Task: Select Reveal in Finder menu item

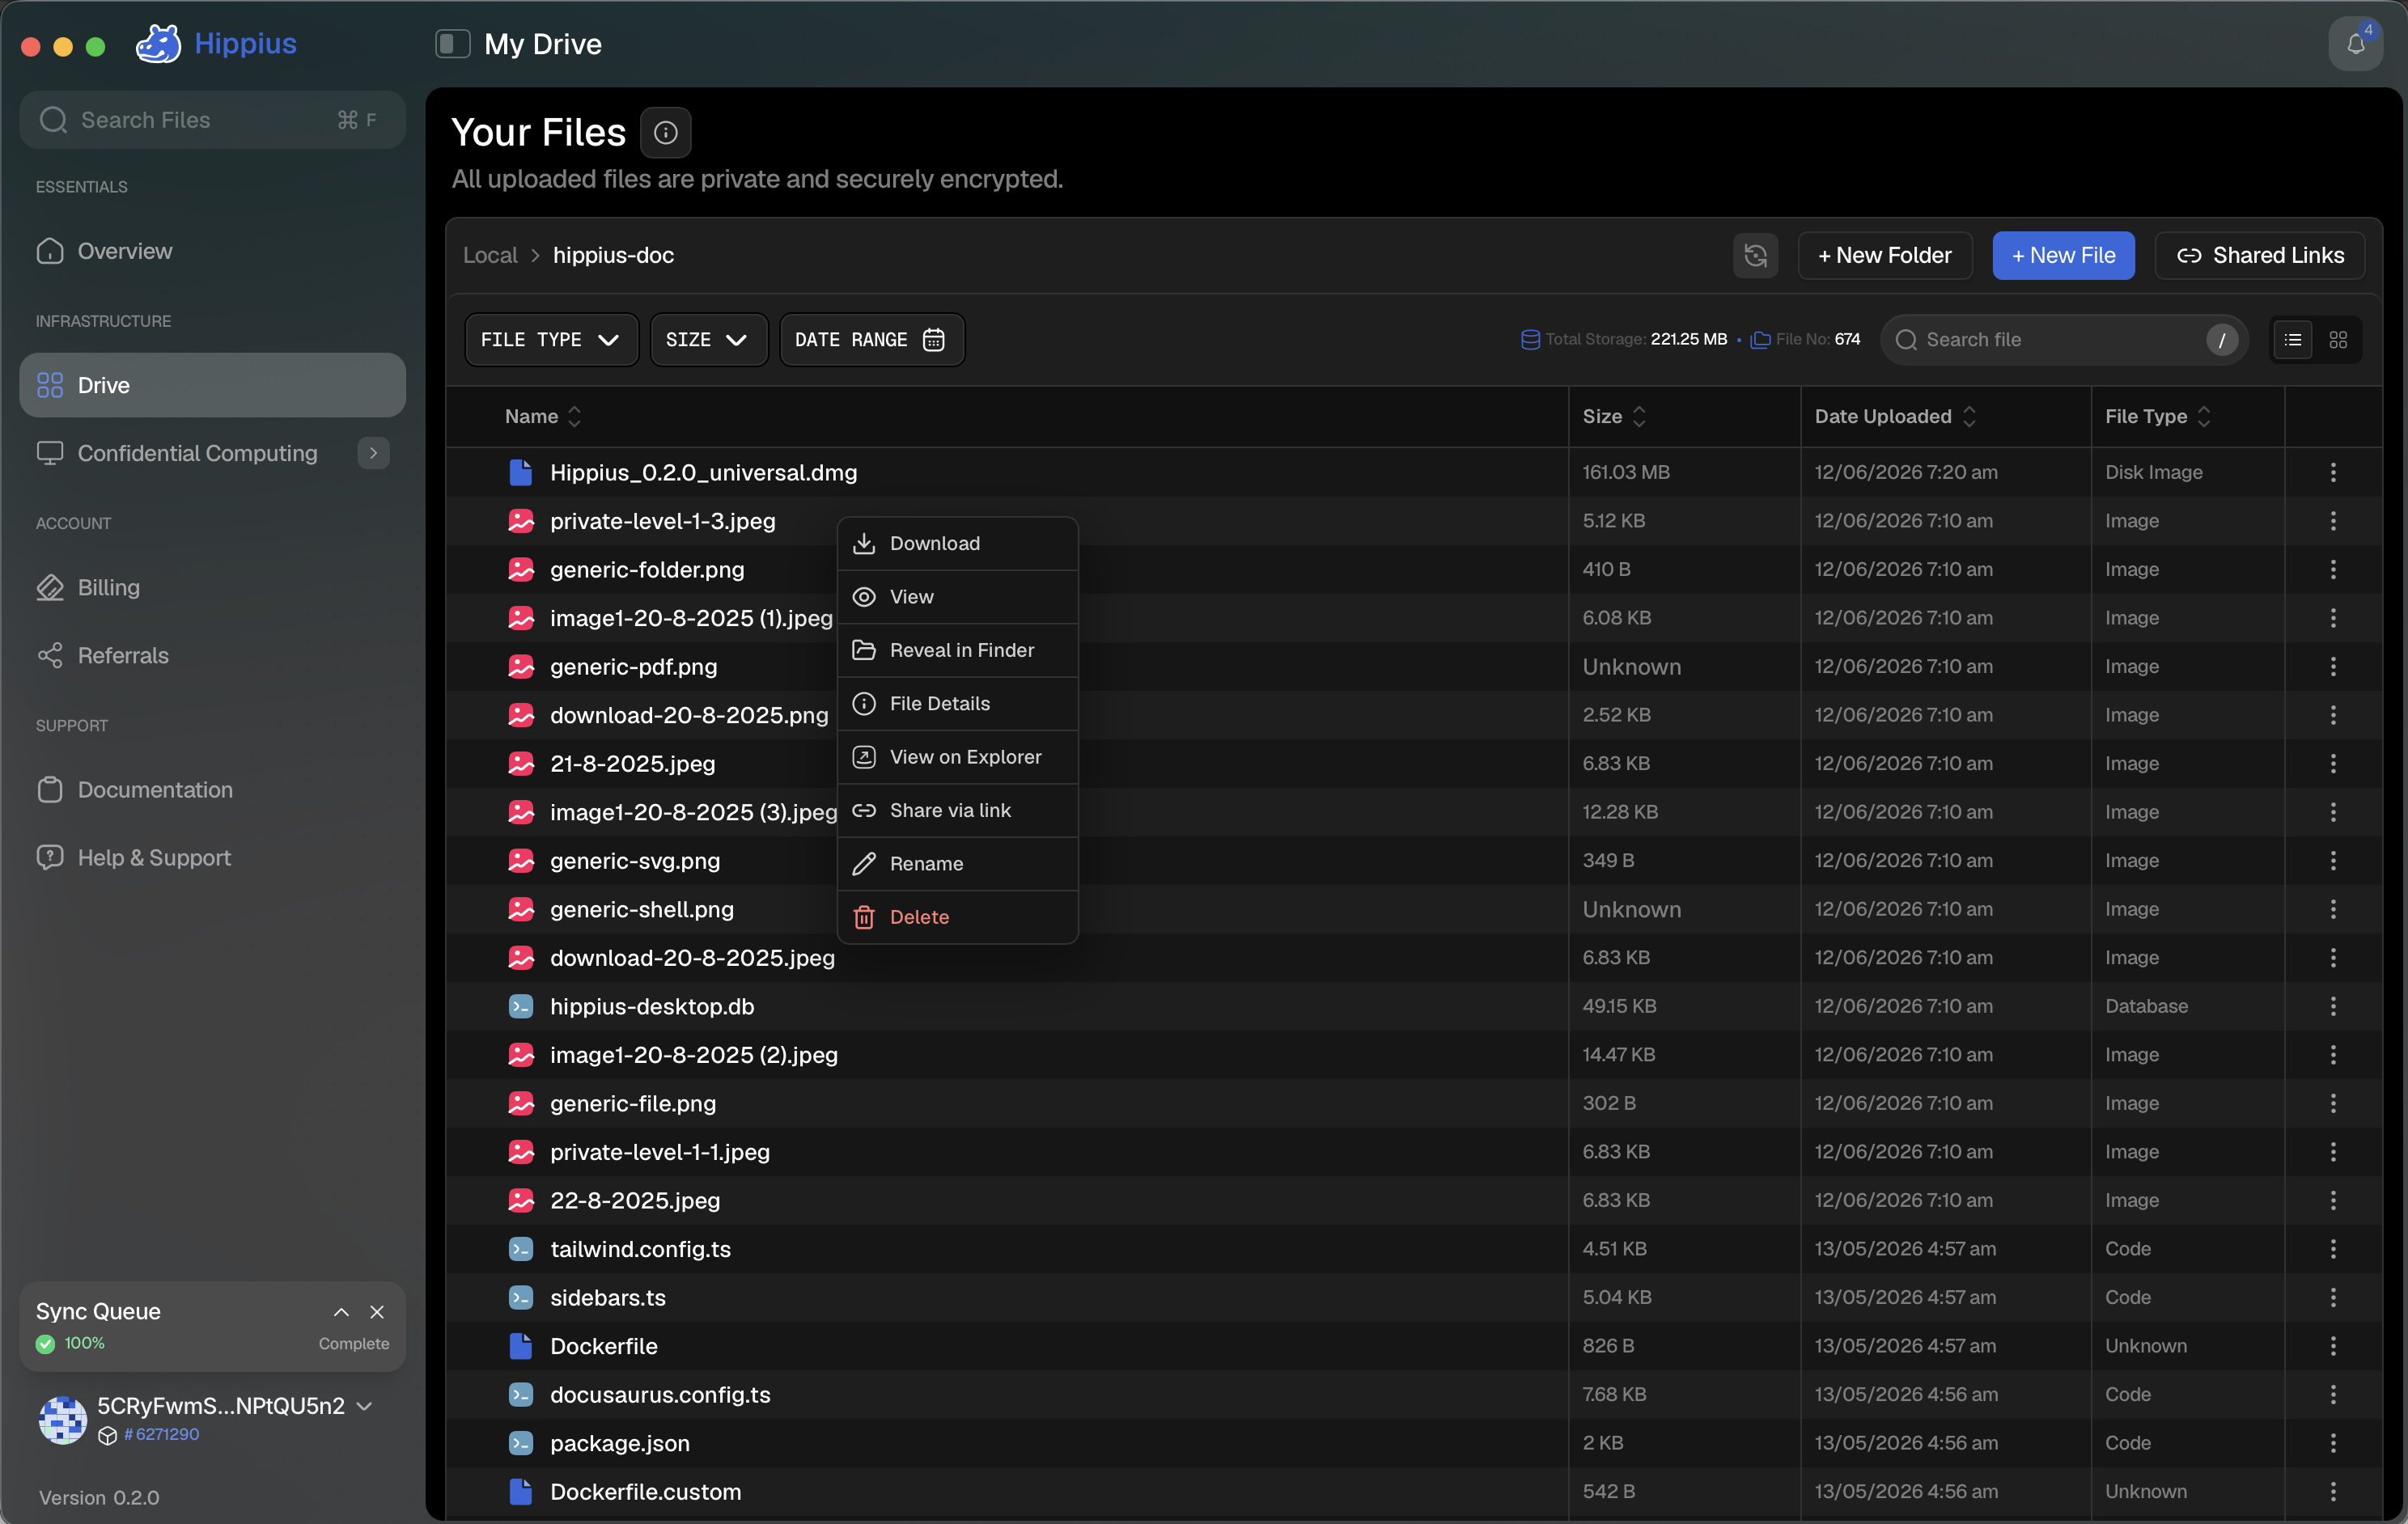Action: click(x=957, y=651)
